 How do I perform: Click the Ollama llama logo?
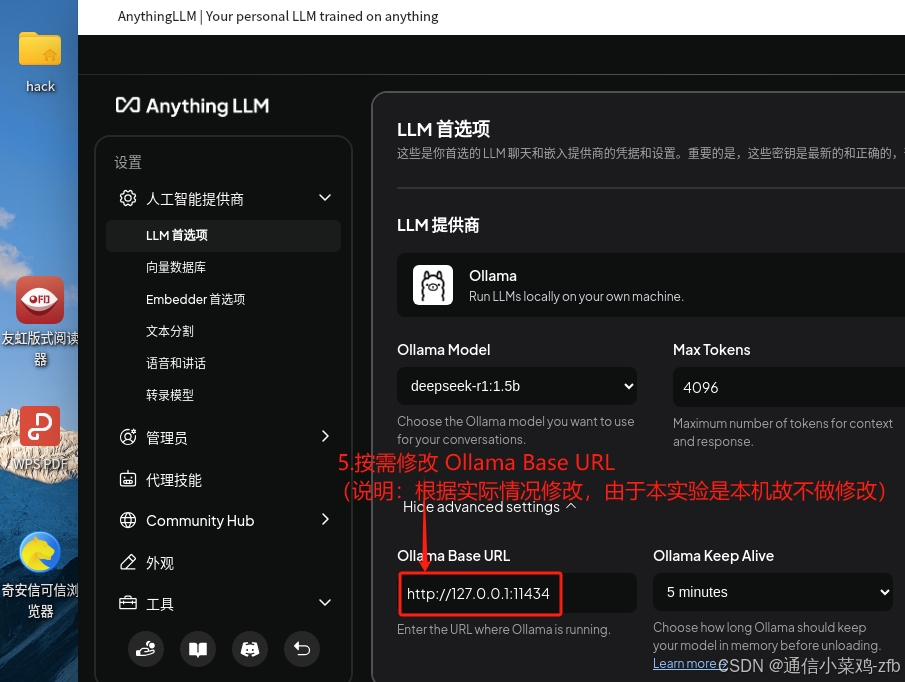pyautogui.click(x=433, y=285)
